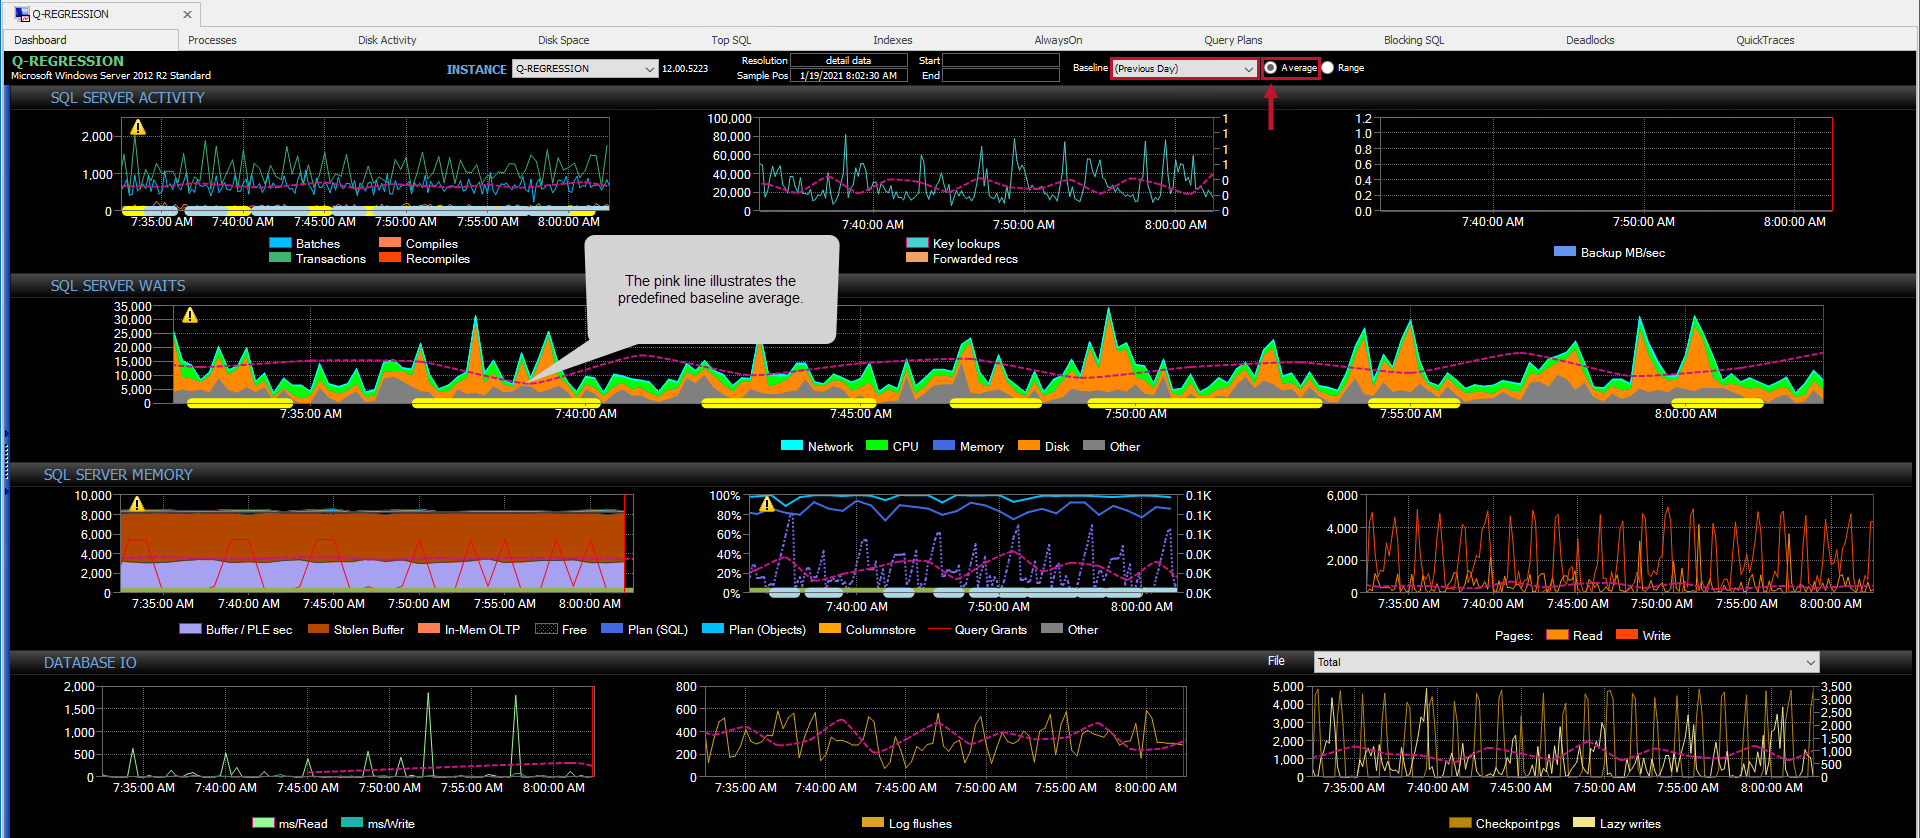Click the Sample Pos date field

(849, 76)
